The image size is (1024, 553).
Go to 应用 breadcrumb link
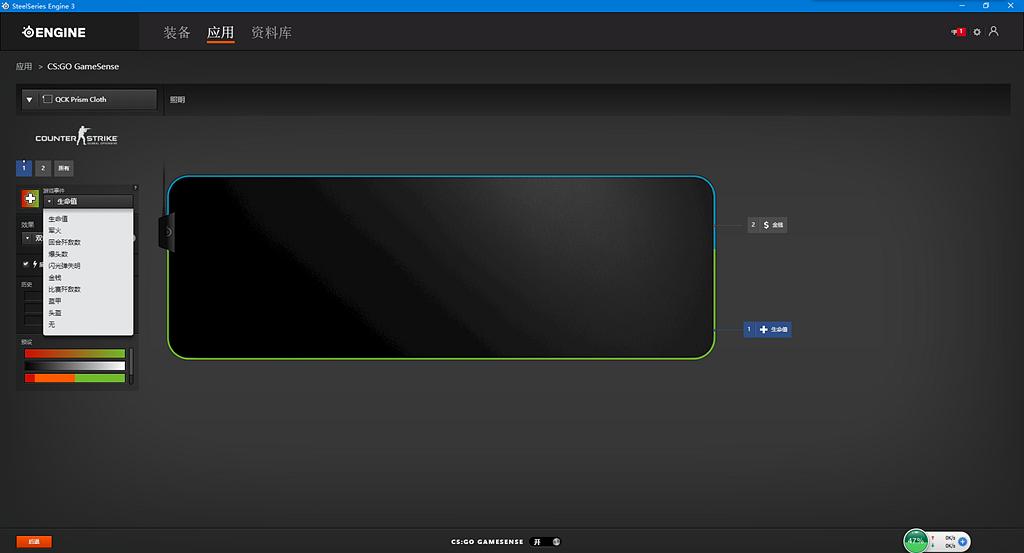coord(24,66)
